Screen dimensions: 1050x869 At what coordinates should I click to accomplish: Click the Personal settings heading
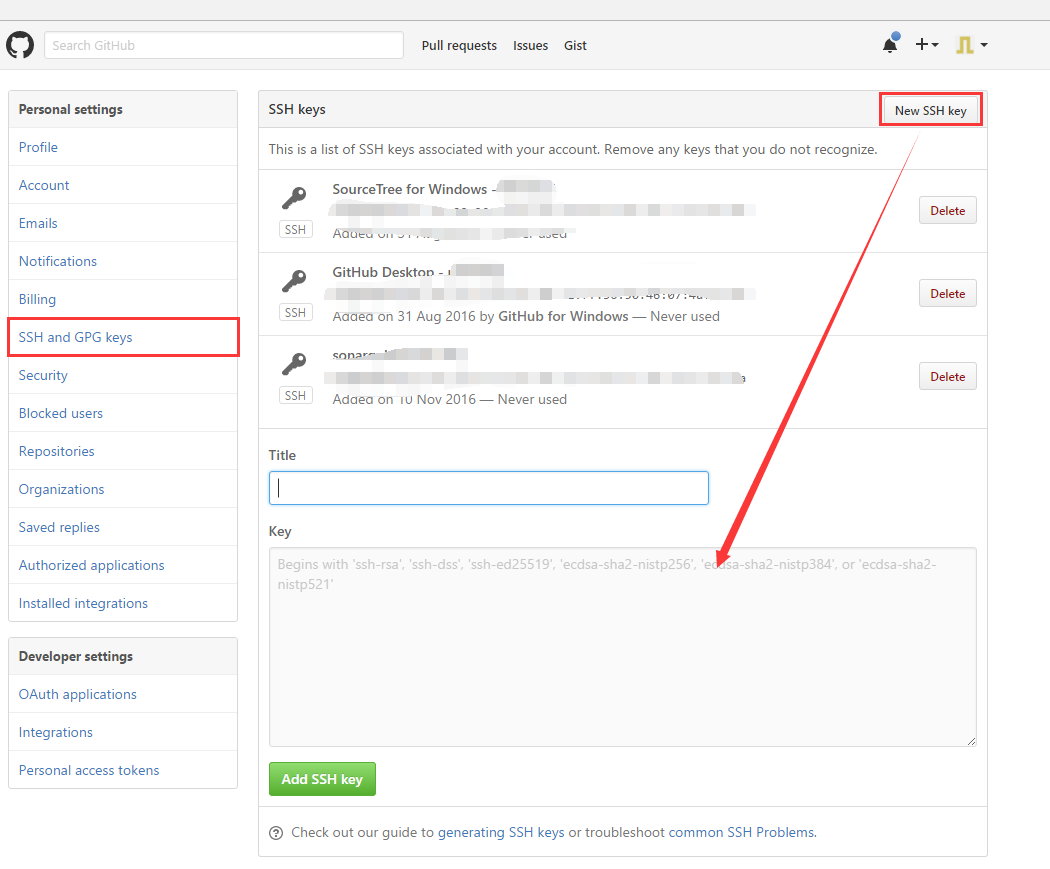coord(70,109)
